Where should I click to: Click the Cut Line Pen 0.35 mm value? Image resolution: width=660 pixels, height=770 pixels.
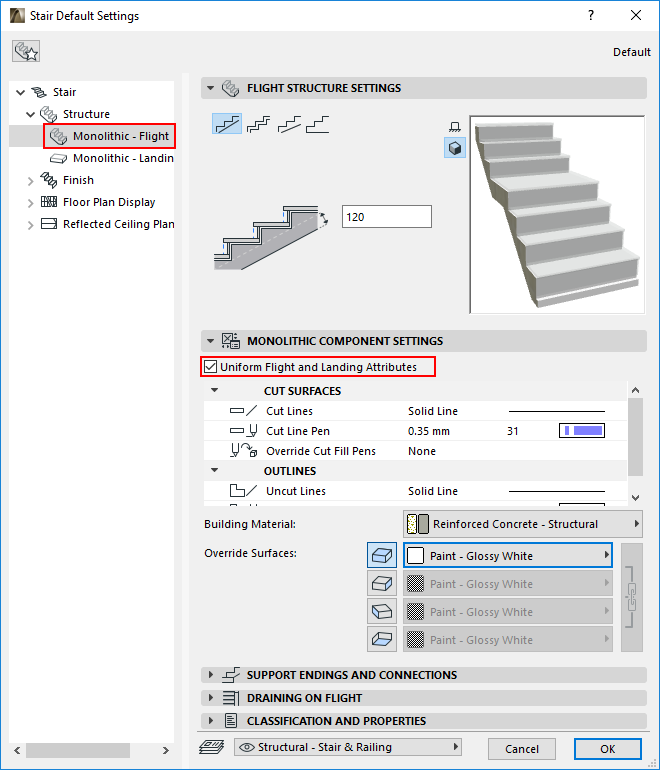[429, 431]
